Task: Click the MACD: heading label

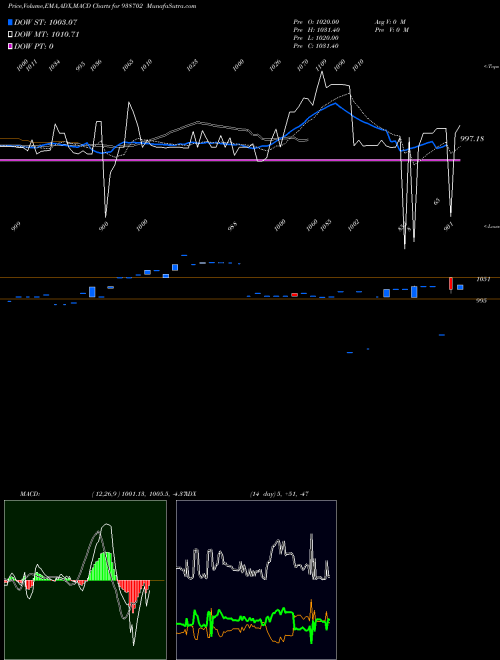Action: (30, 494)
